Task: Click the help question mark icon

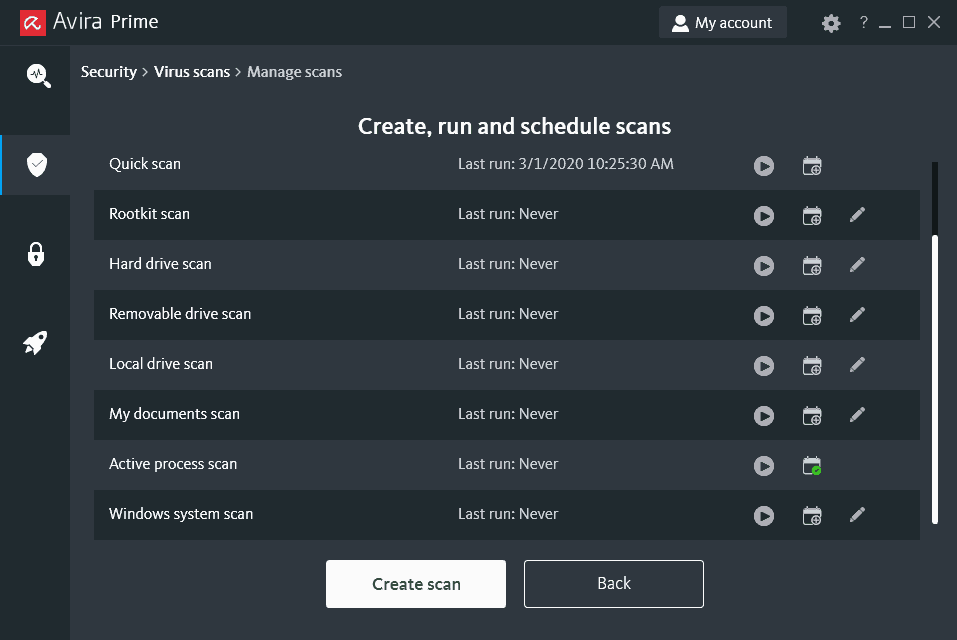Action: click(863, 23)
